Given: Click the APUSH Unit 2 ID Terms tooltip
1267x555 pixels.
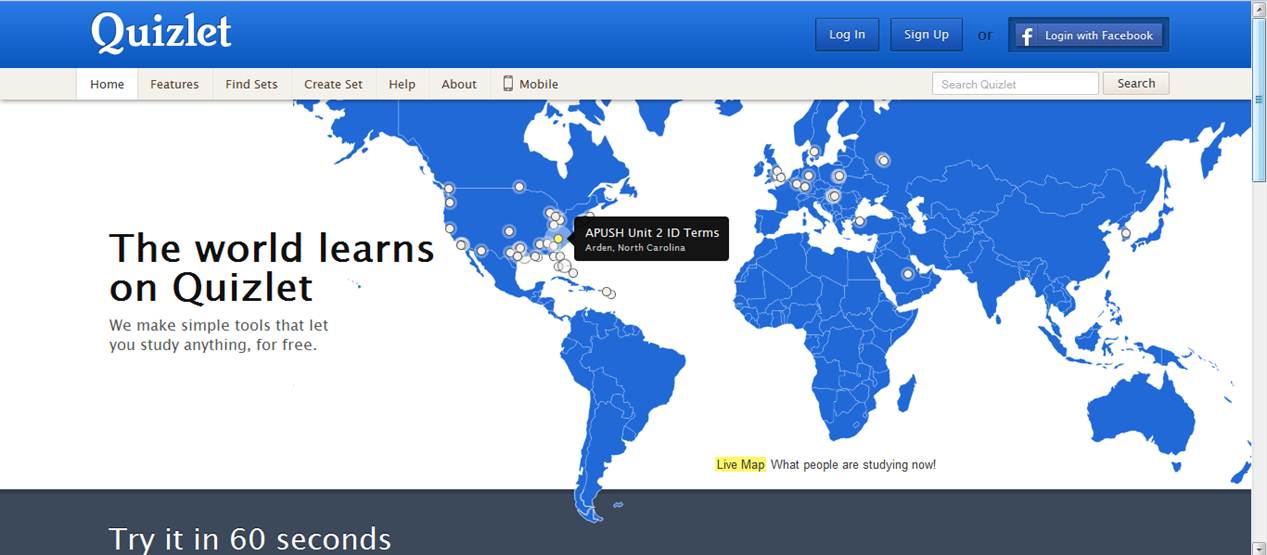Looking at the screenshot, I should (x=652, y=239).
